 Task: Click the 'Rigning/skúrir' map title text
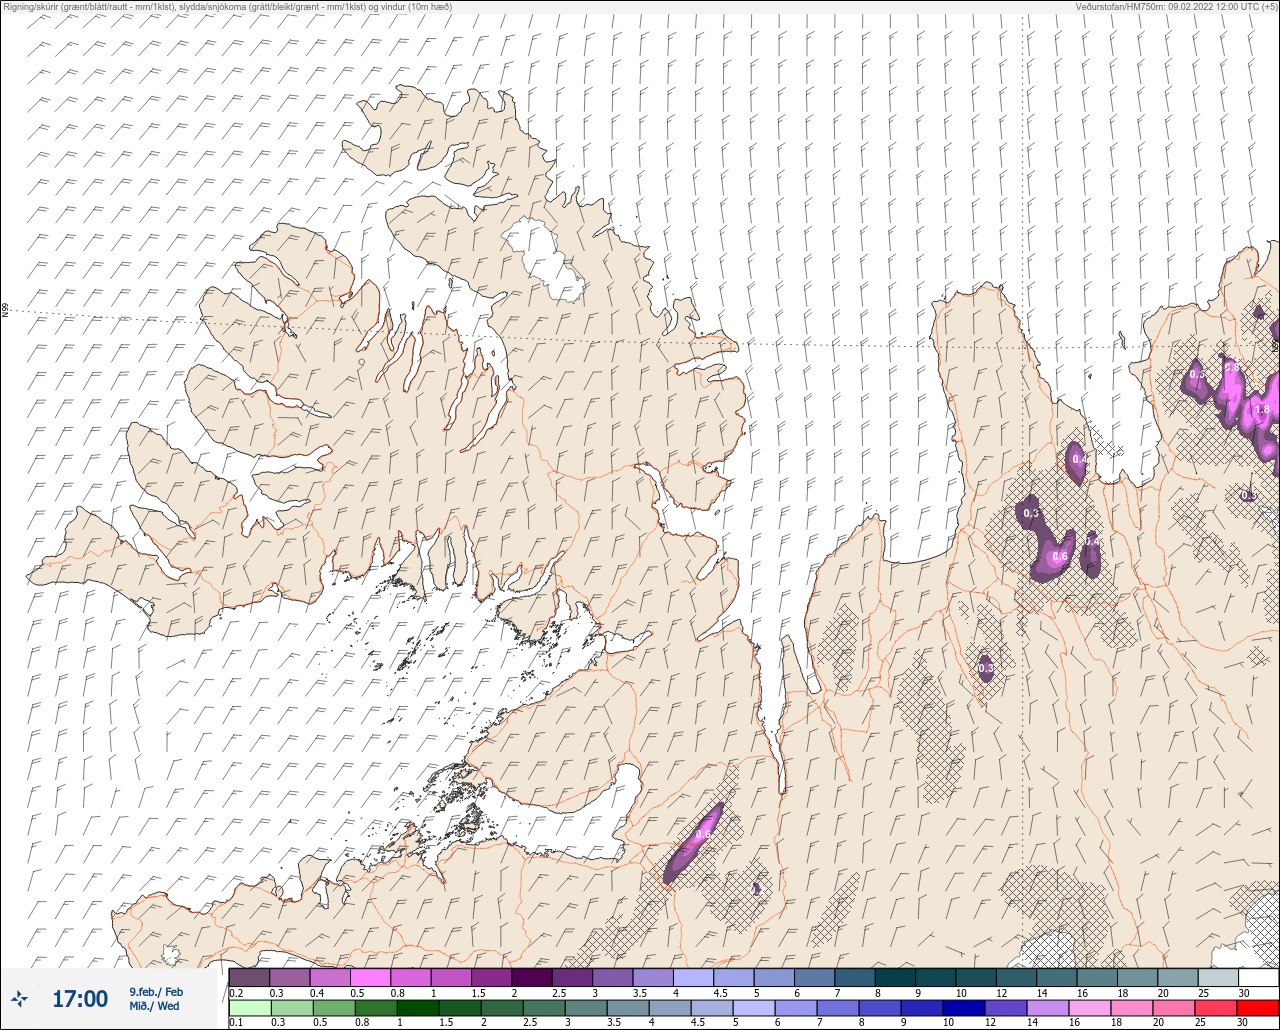(x=33, y=7)
